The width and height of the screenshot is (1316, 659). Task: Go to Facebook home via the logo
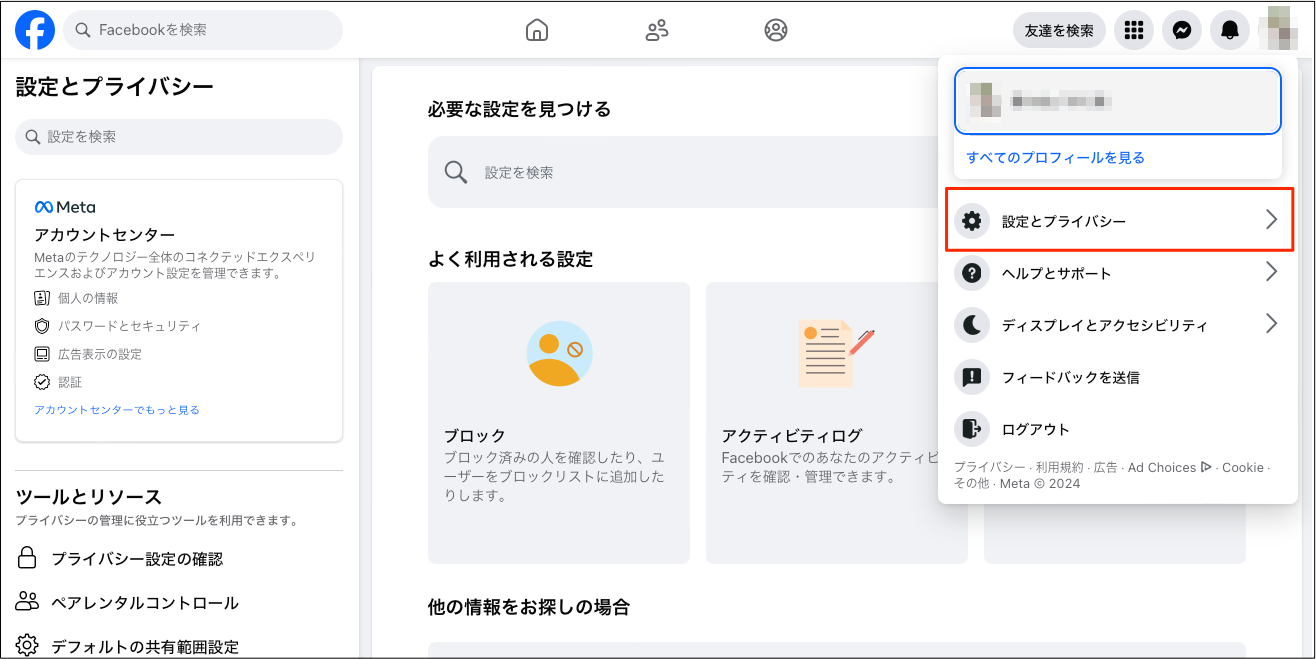[x=35, y=30]
